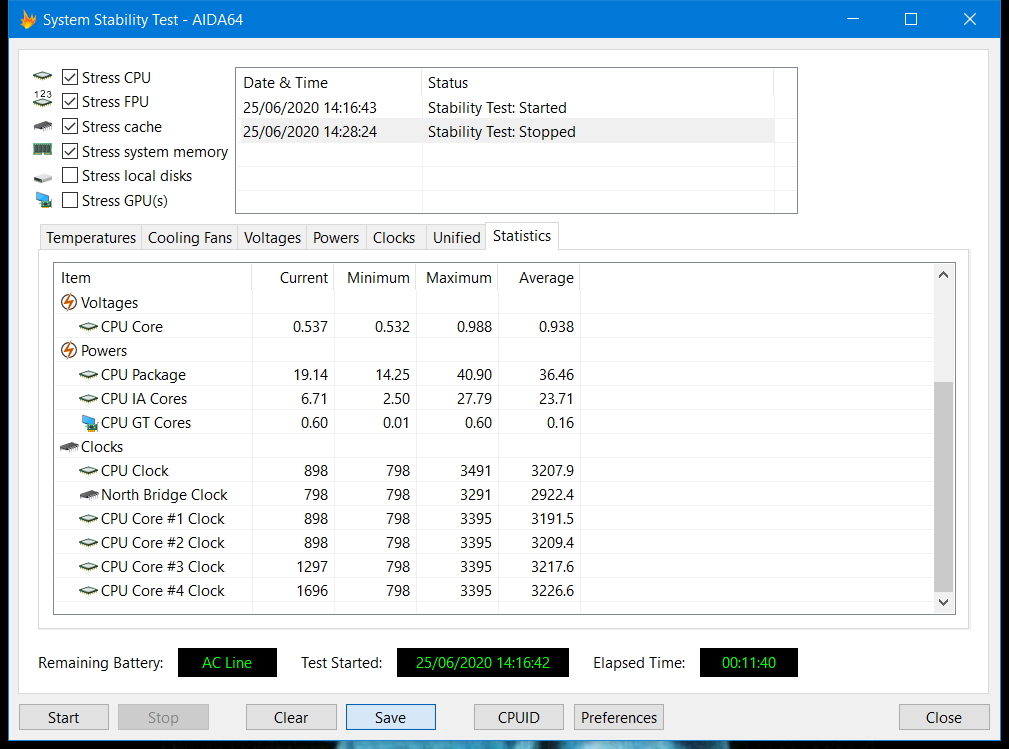This screenshot has width=1009, height=749.
Task: Open the CPUID panel button
Action: [519, 717]
